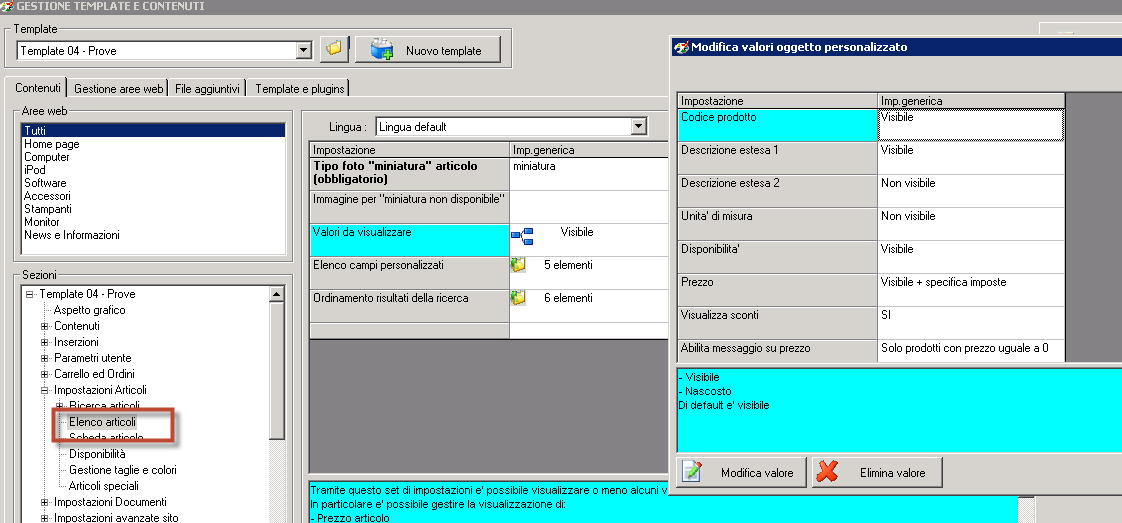Click folder icon in Ordinamento risultati row
1122x523 pixels.
[x=519, y=298]
